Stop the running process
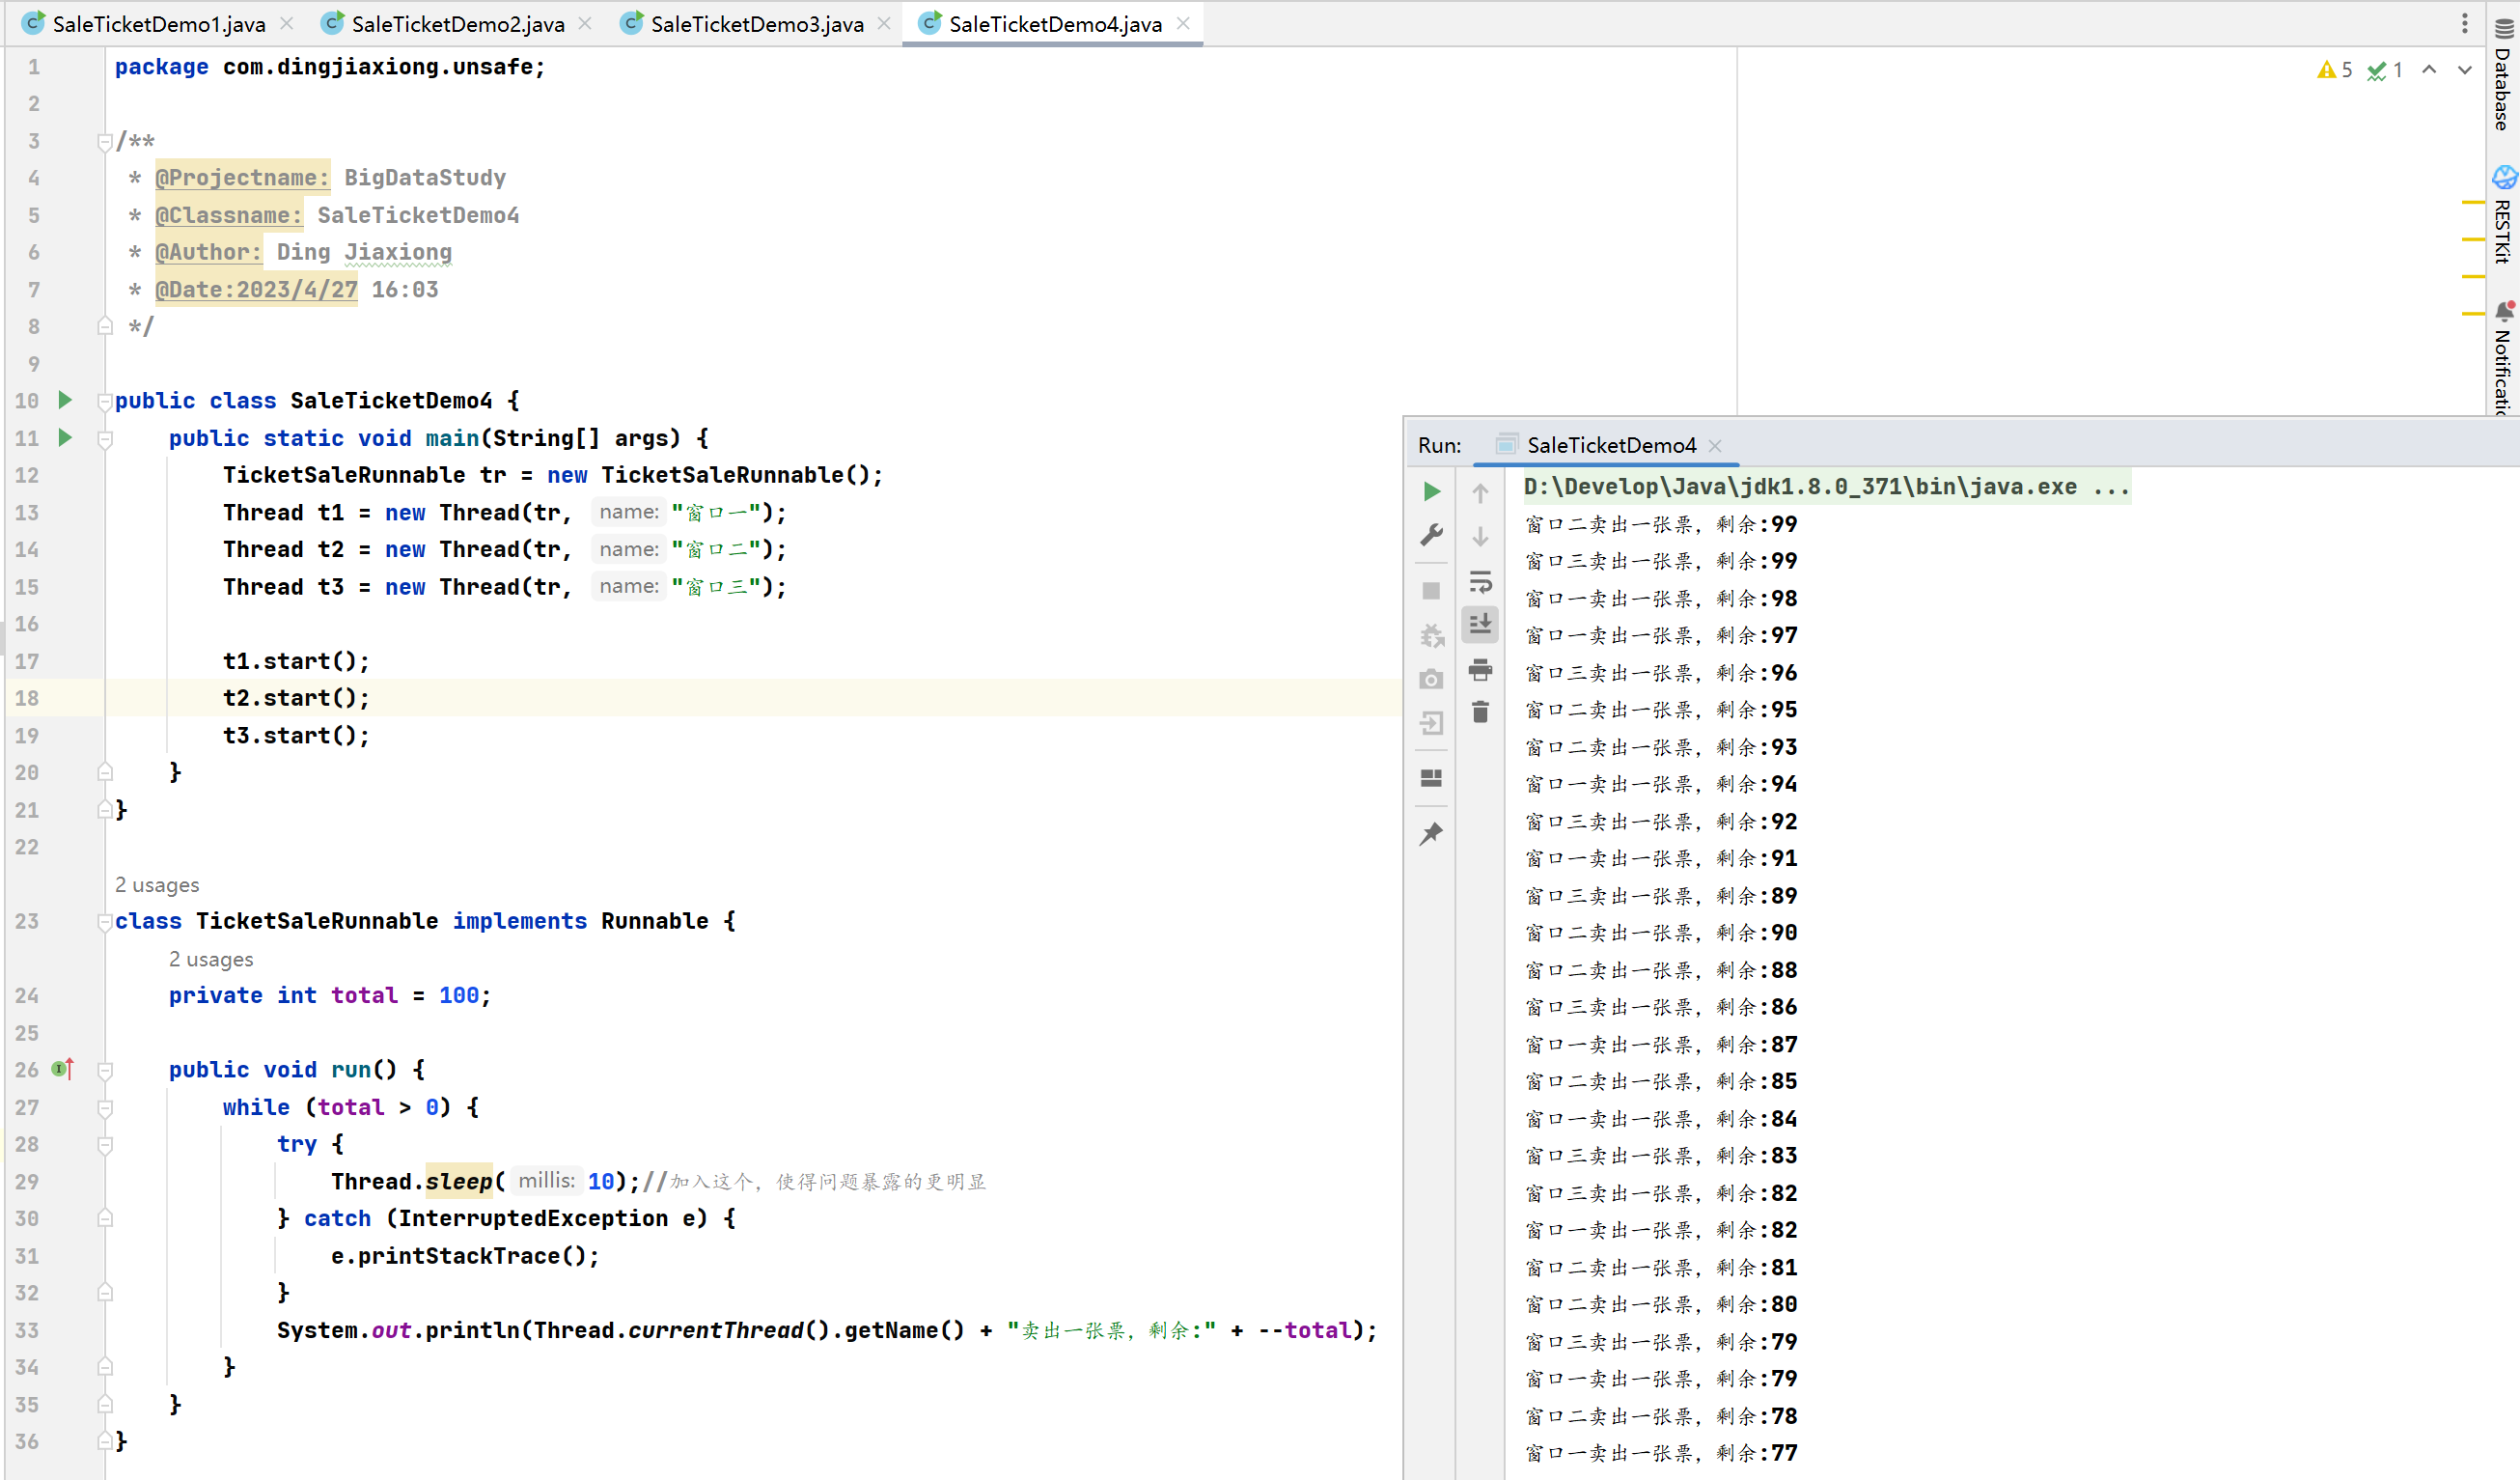Viewport: 2520px width, 1480px height. coord(1431,590)
